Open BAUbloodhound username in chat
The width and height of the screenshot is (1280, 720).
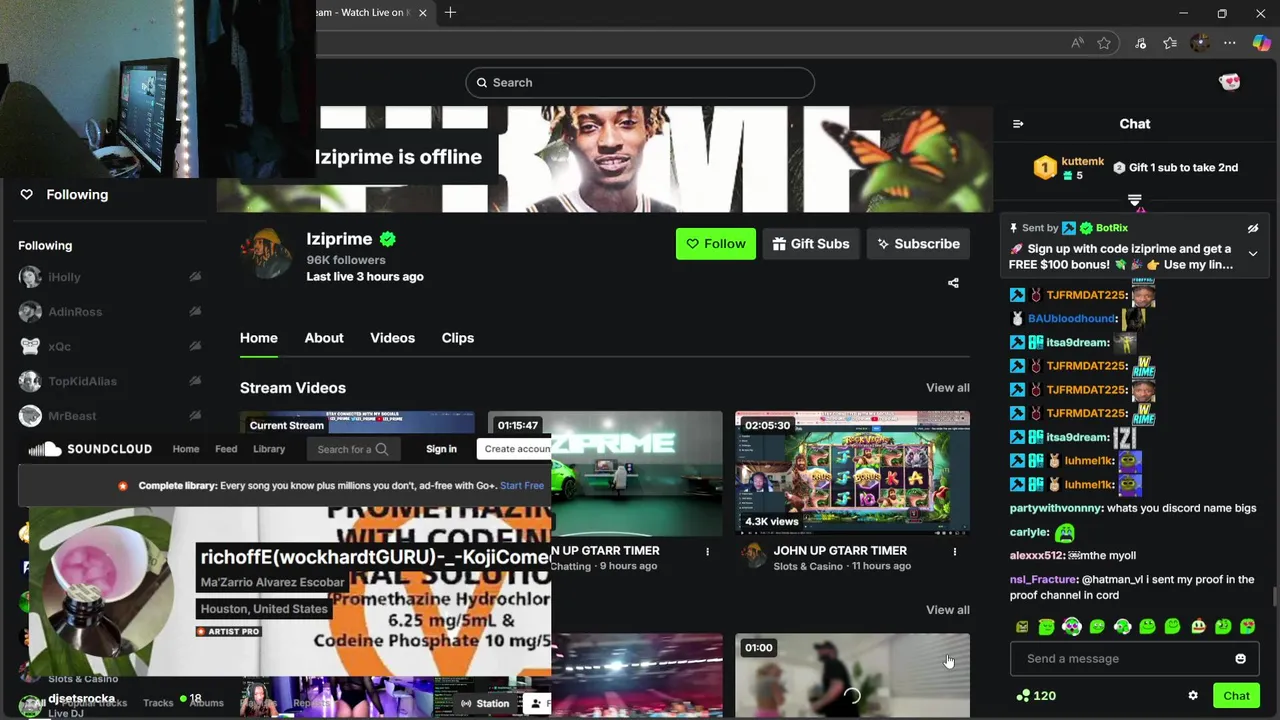coord(1071,318)
